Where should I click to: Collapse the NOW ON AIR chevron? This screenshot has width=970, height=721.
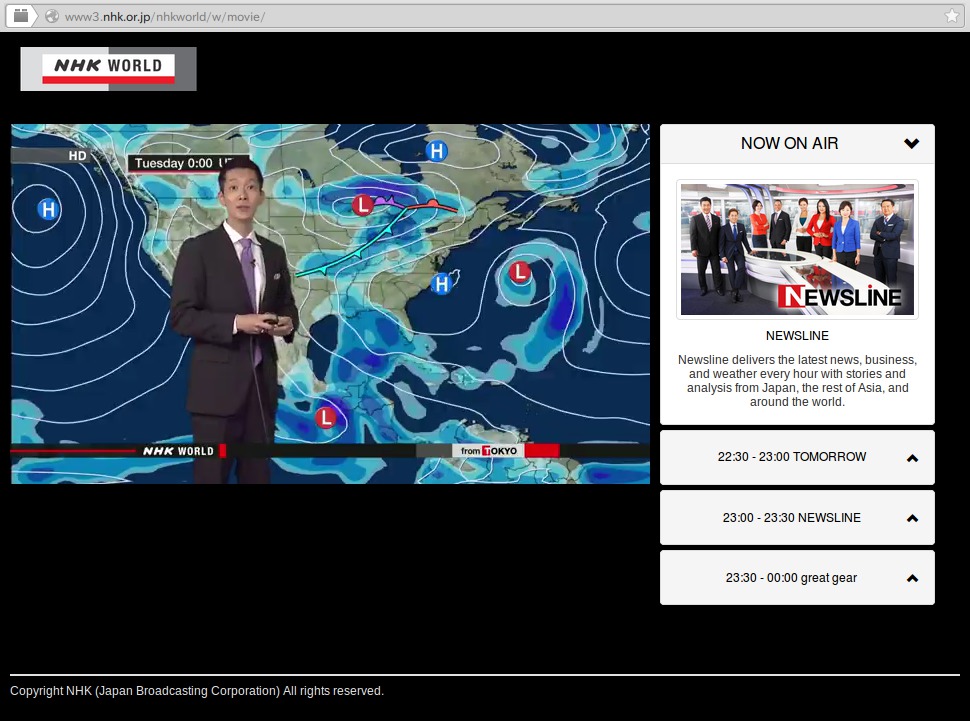point(911,144)
